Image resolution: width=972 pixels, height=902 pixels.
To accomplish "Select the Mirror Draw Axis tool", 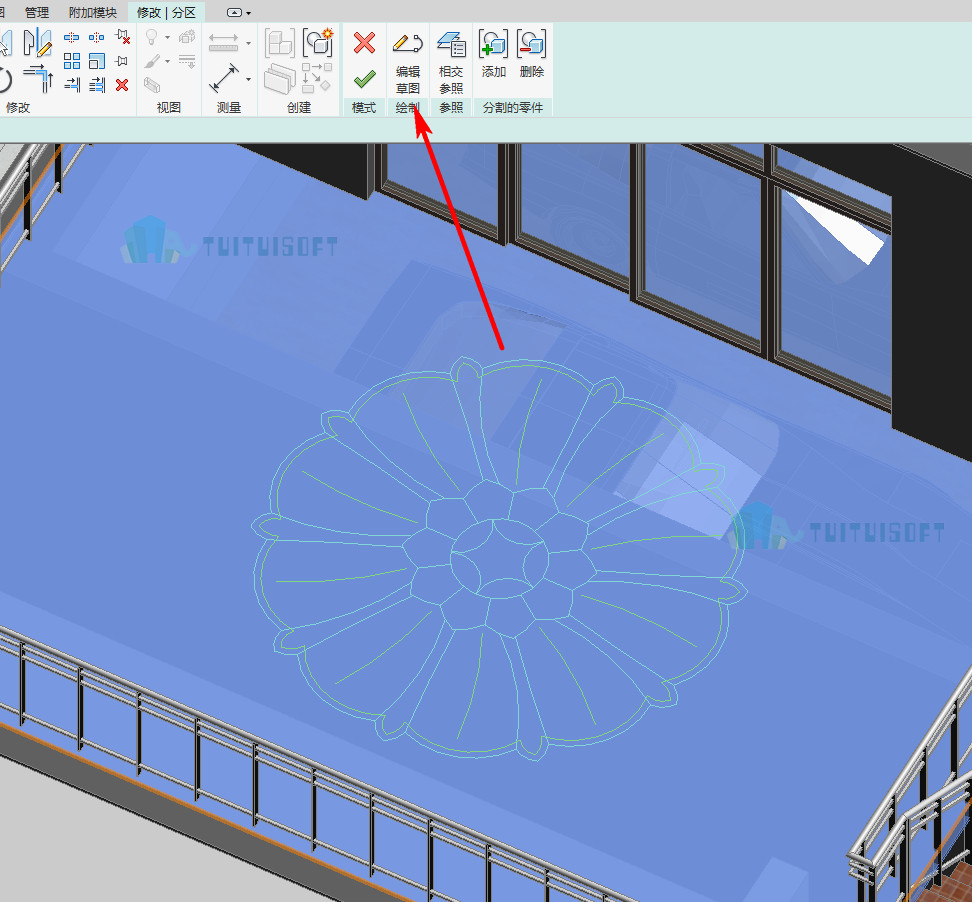I will pos(37,42).
